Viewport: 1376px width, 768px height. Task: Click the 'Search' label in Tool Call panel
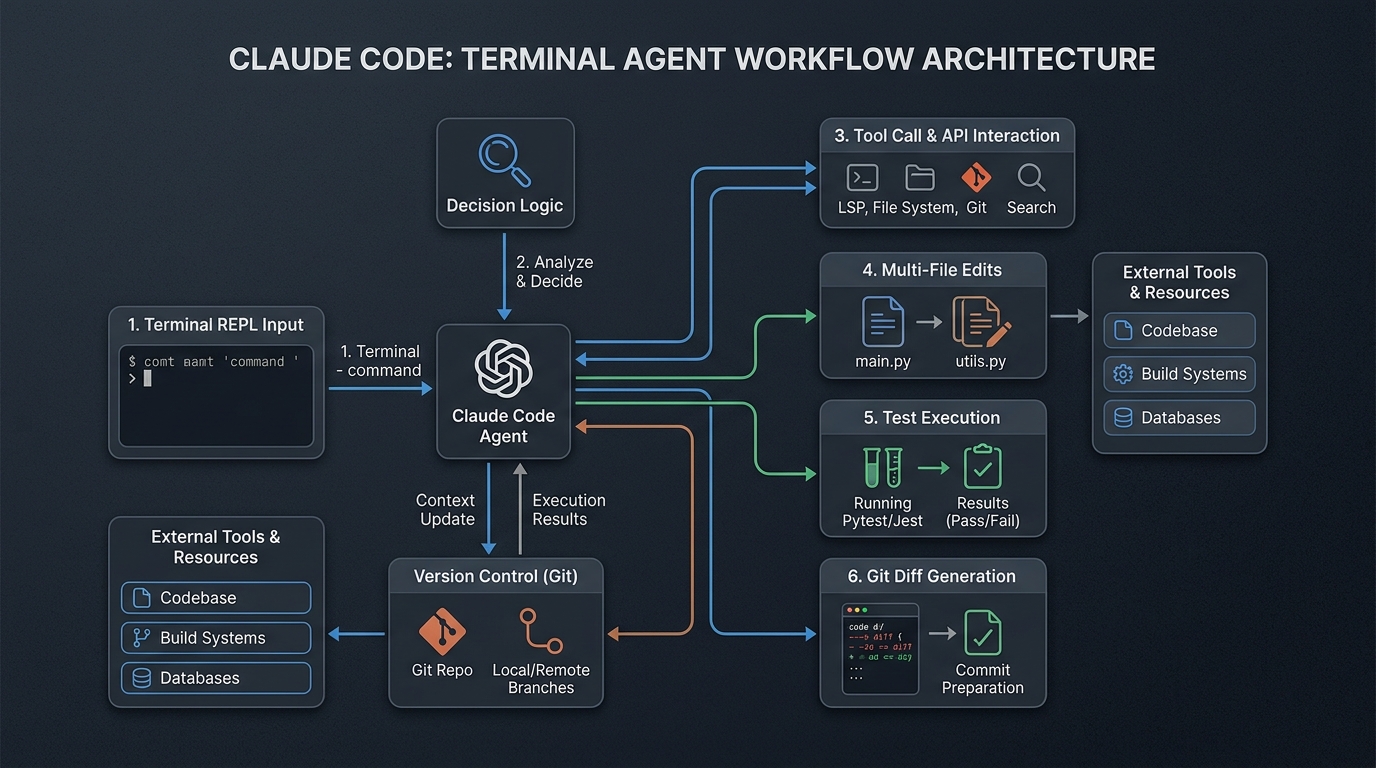1031,208
